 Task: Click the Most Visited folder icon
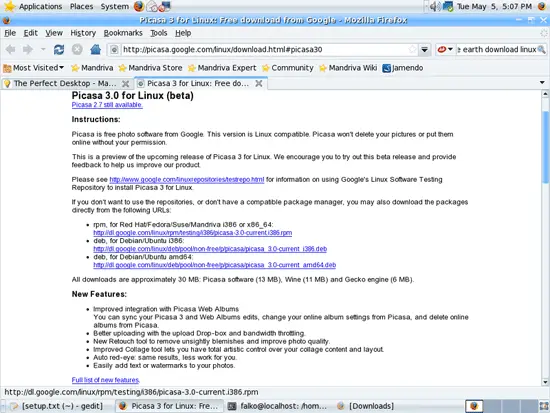(7, 68)
